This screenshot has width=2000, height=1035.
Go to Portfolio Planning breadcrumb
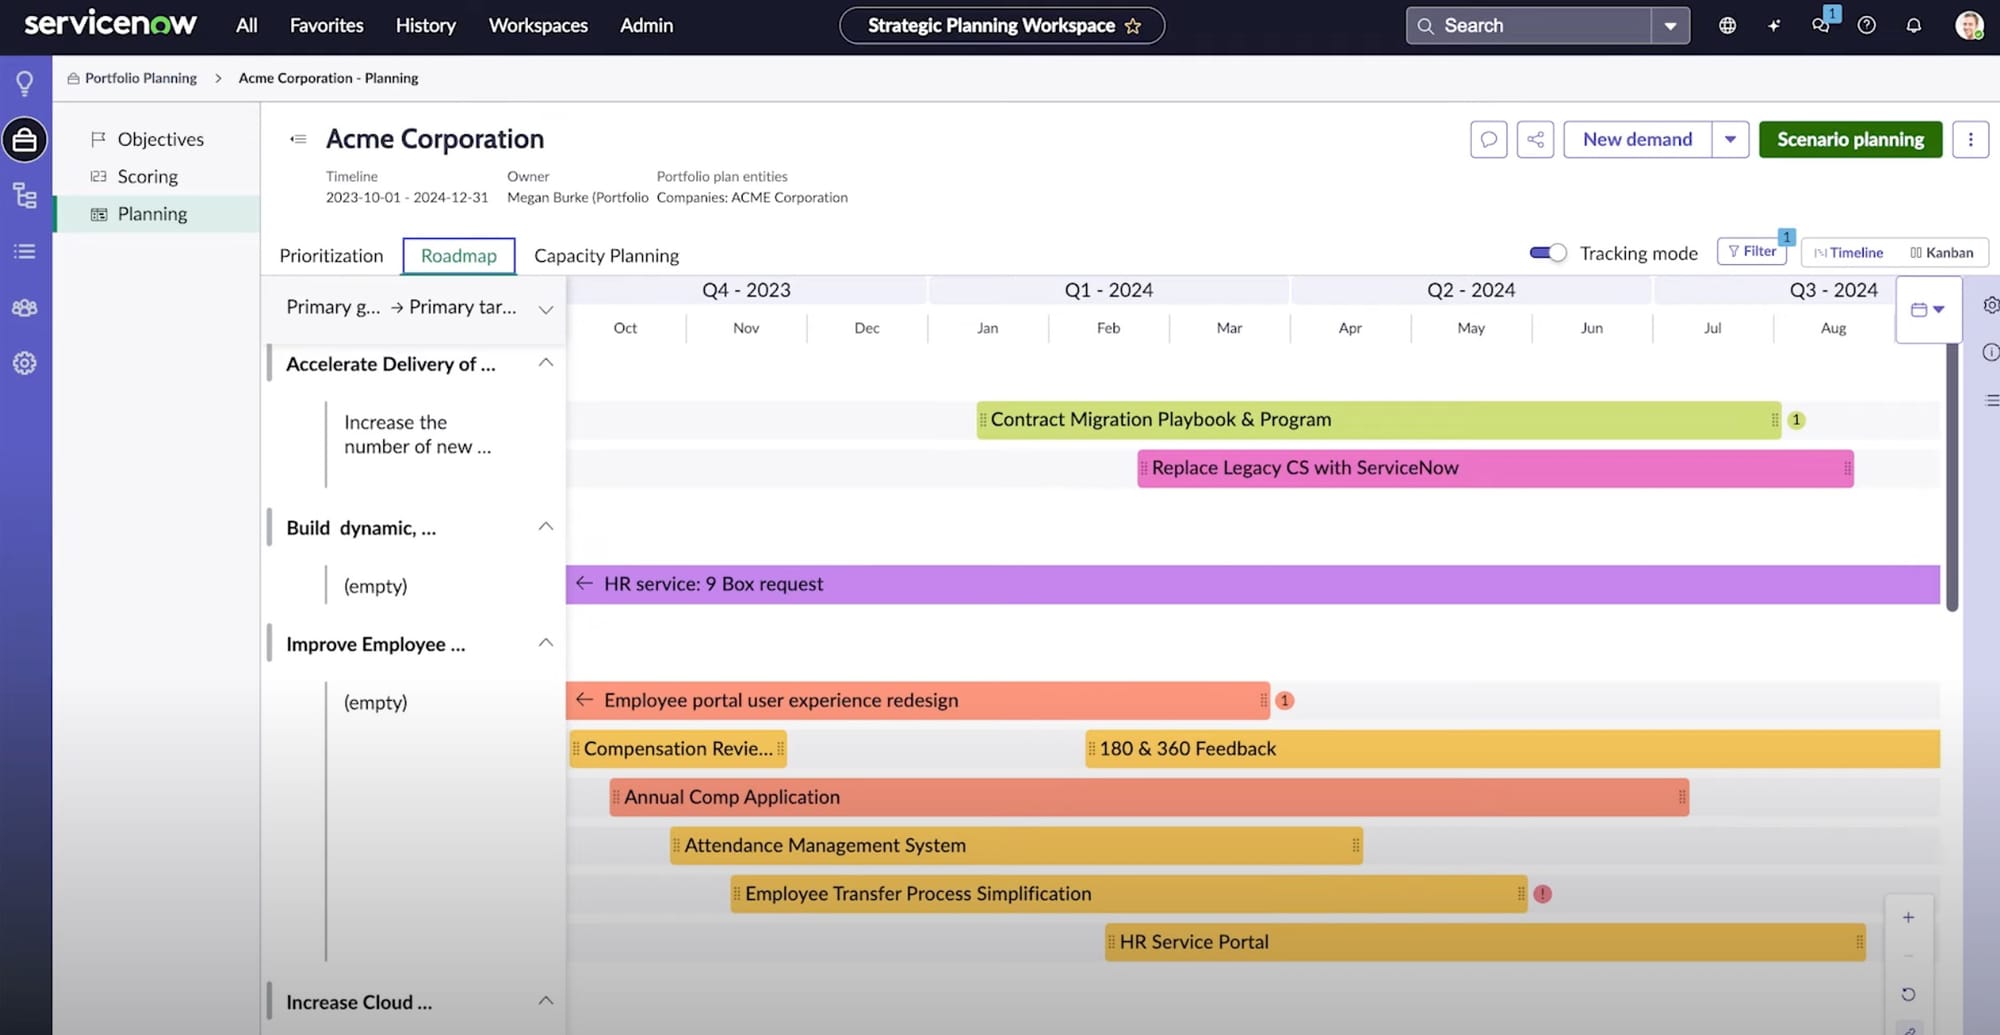point(140,78)
